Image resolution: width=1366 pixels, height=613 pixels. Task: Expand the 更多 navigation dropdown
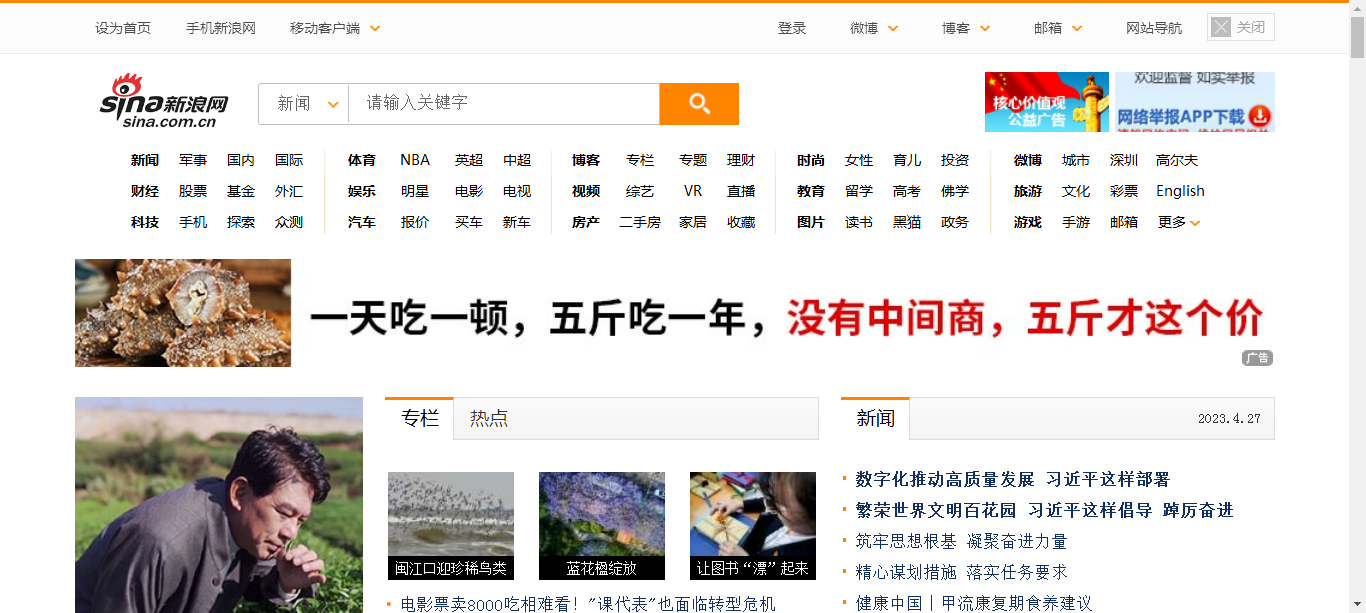coord(1179,222)
